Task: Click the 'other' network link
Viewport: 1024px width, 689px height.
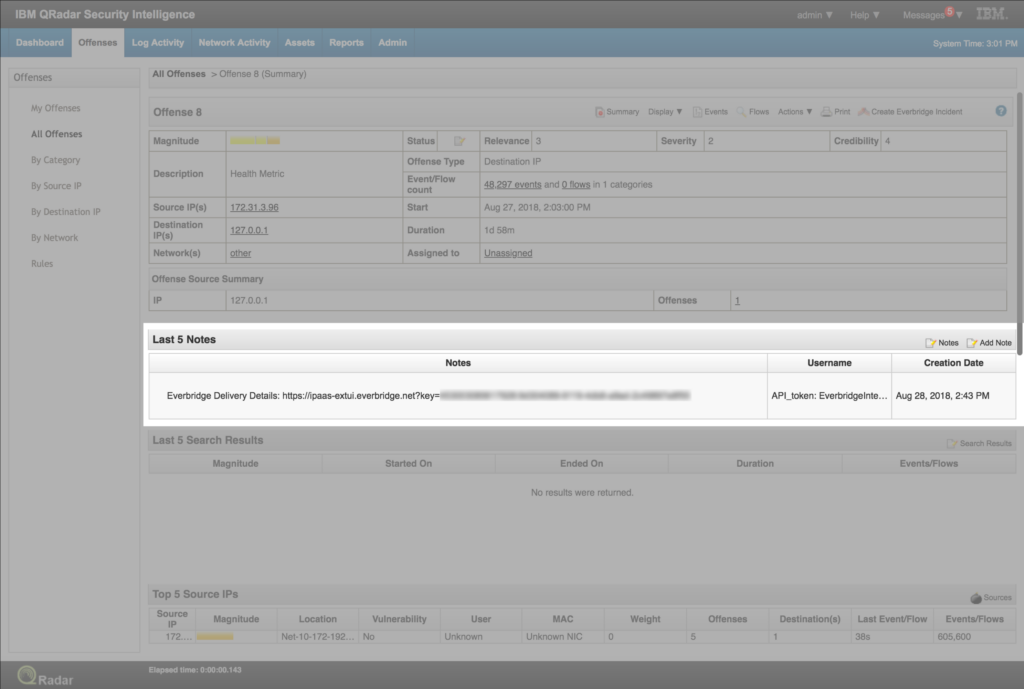Action: (x=240, y=253)
